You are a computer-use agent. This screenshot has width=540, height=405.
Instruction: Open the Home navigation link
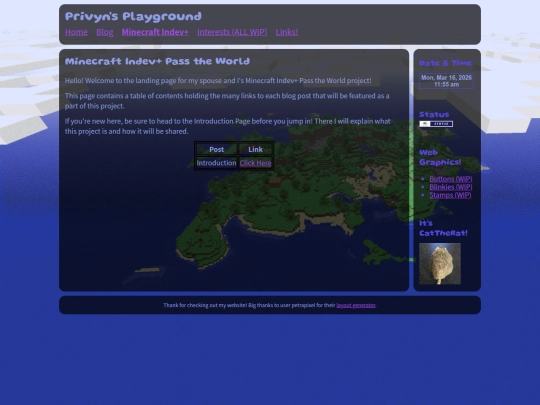click(x=76, y=32)
